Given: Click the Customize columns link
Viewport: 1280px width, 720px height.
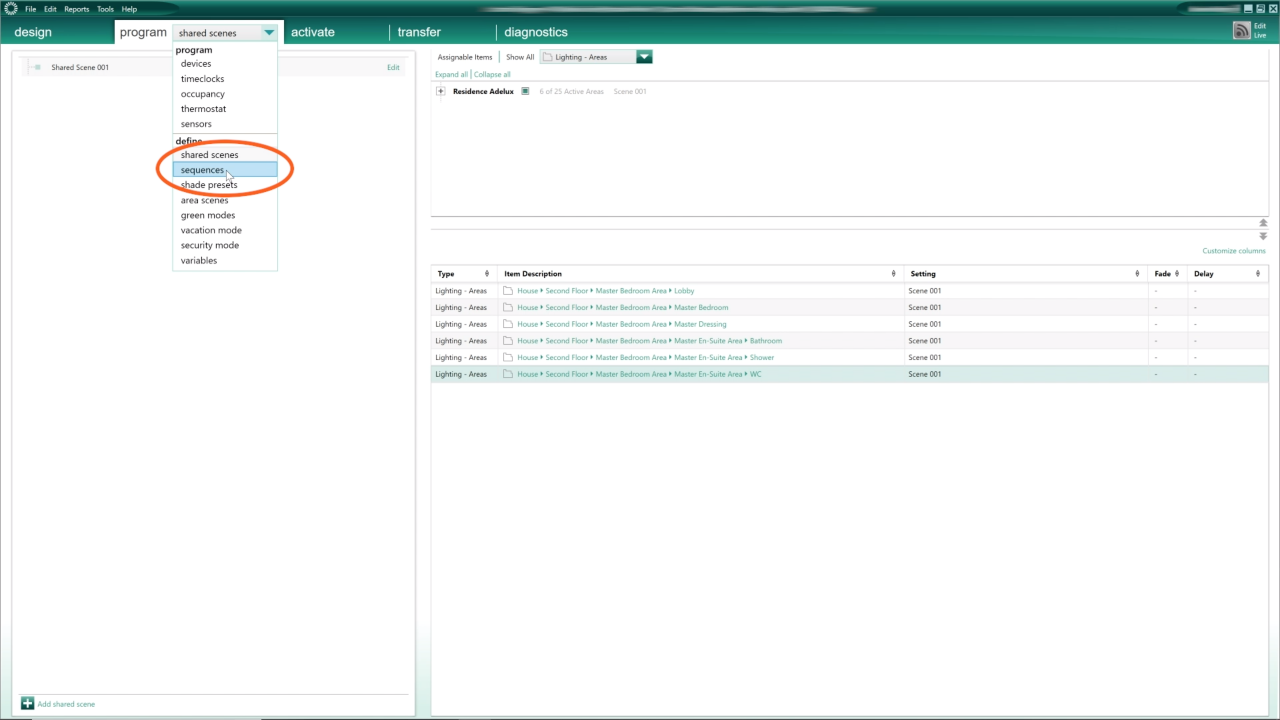Looking at the screenshot, I should click(1234, 251).
